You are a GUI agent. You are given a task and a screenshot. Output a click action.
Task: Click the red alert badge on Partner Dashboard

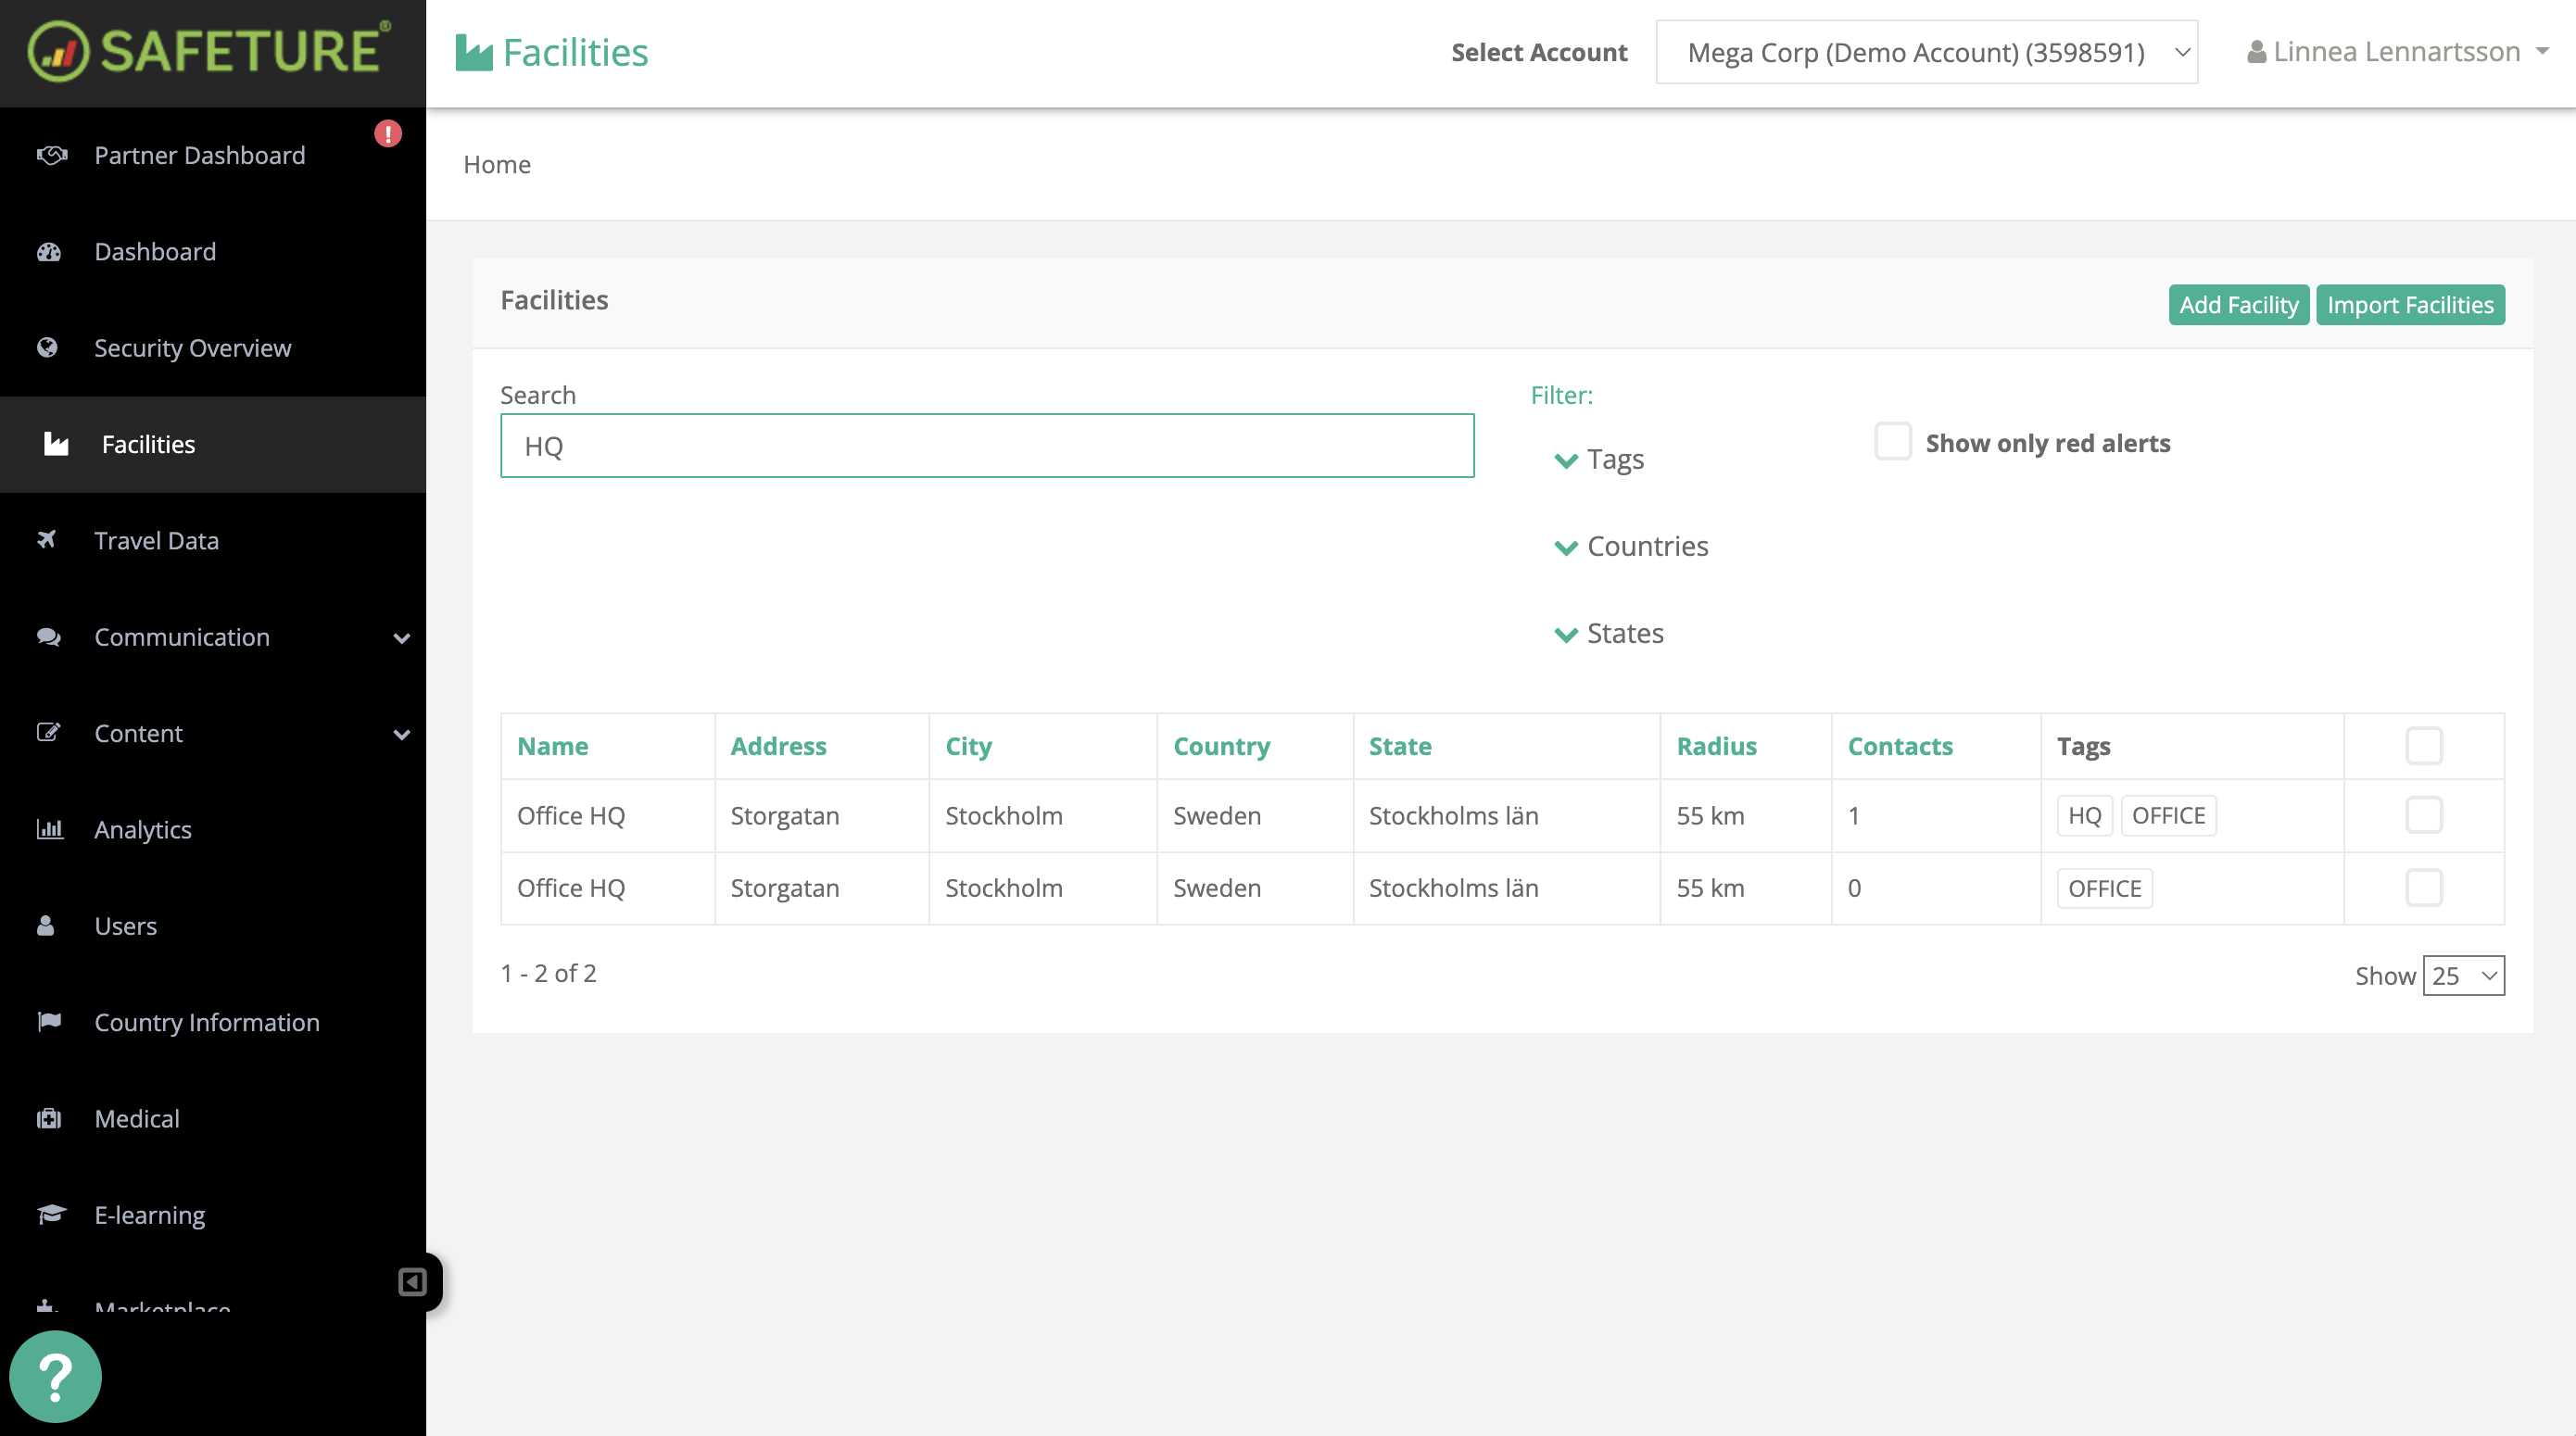click(388, 133)
